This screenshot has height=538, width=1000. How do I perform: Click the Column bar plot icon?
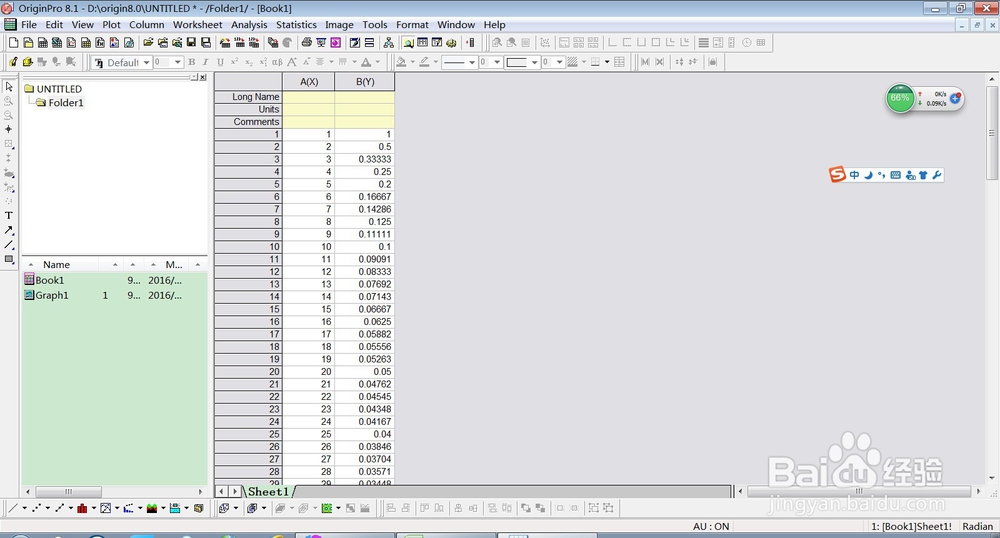[82, 508]
